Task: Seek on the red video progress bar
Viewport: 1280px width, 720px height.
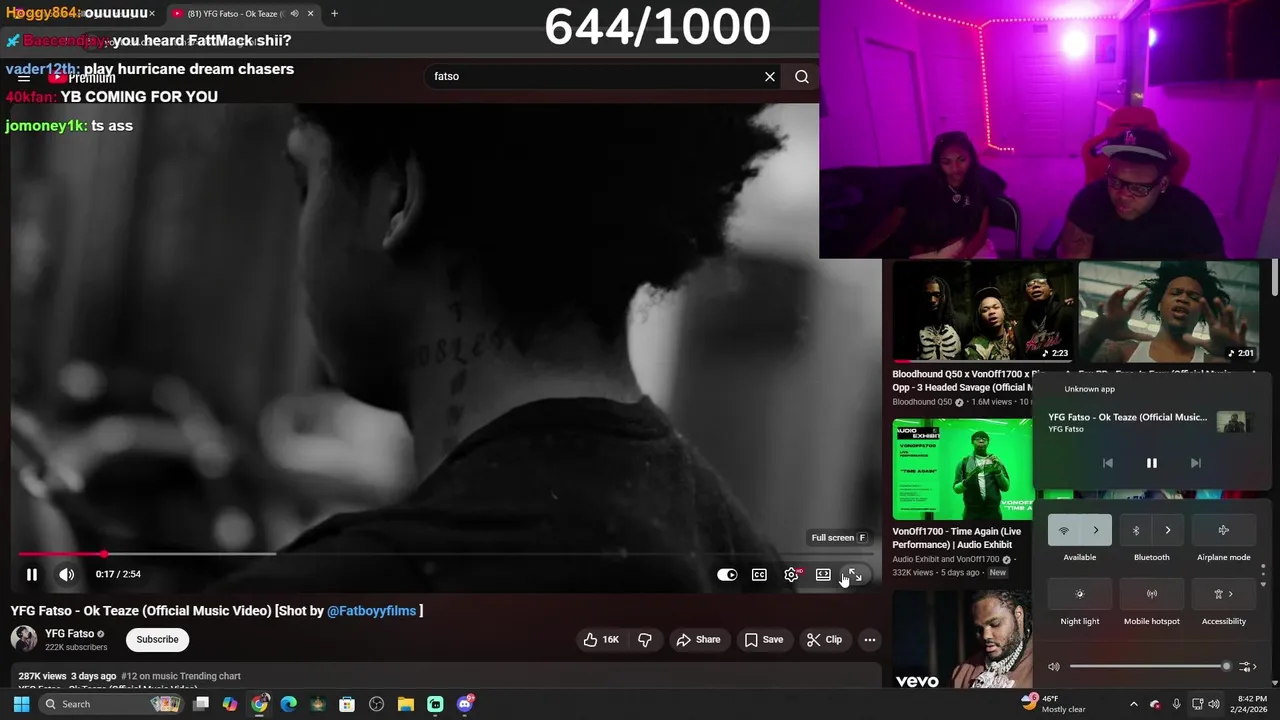Action: pos(445,553)
